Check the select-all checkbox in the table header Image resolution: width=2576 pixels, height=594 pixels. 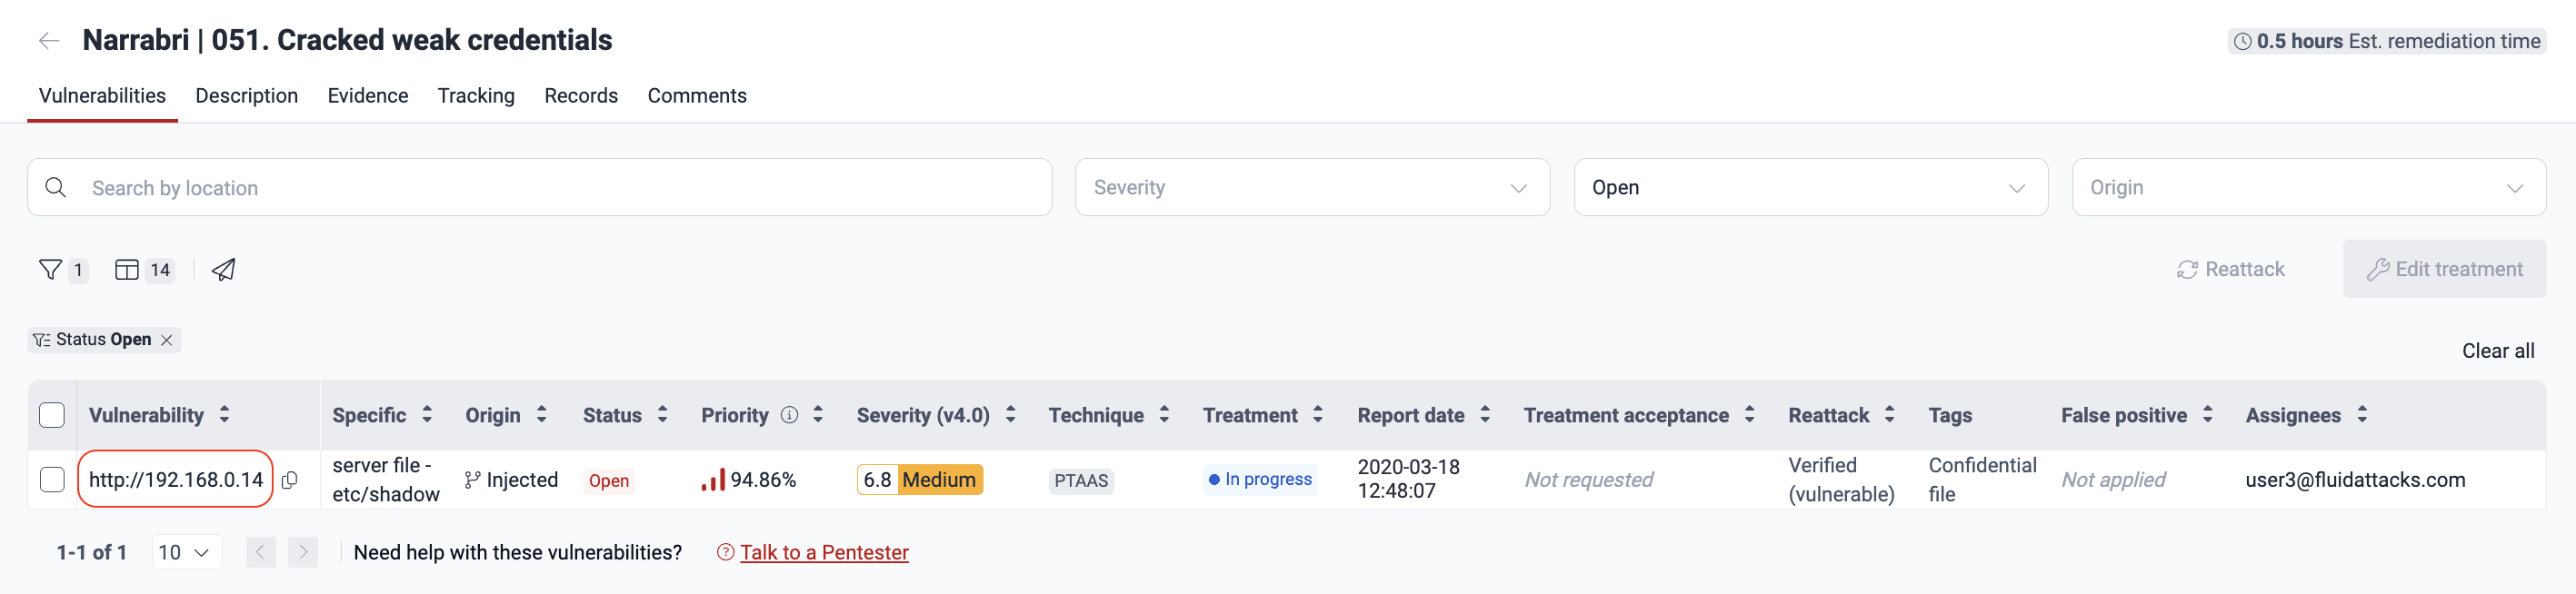(52, 413)
